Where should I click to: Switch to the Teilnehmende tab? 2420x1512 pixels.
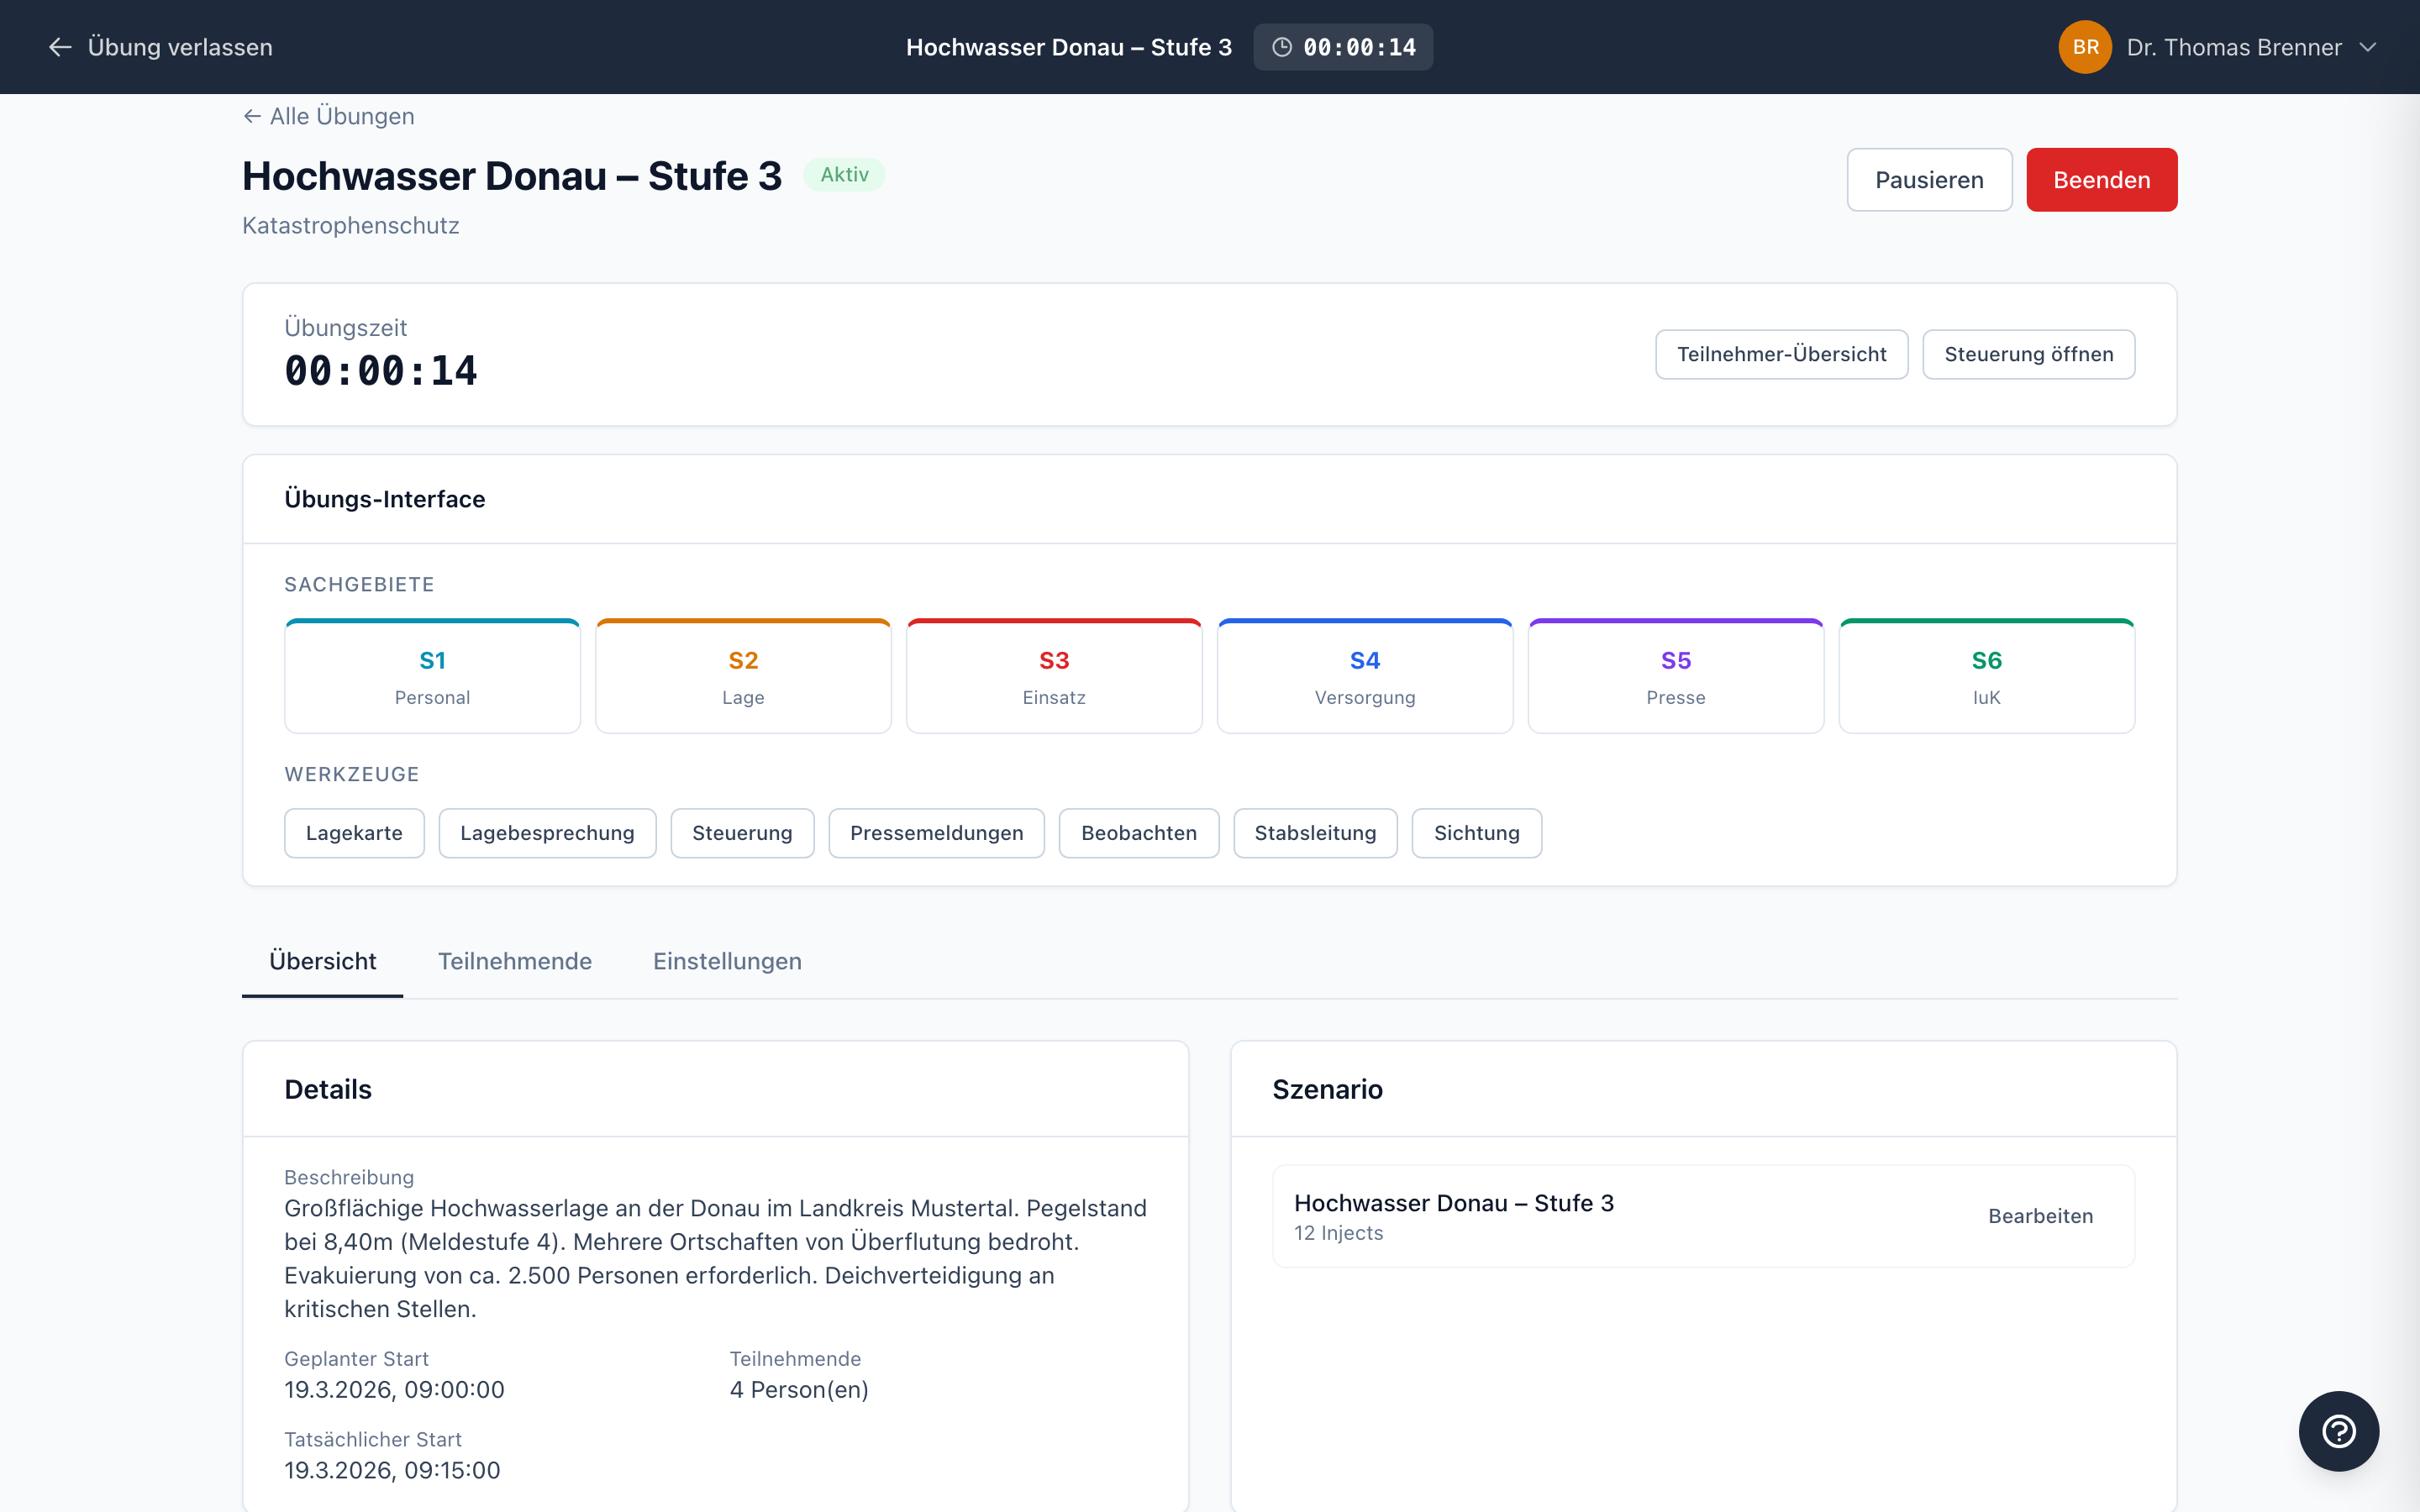[514, 961]
